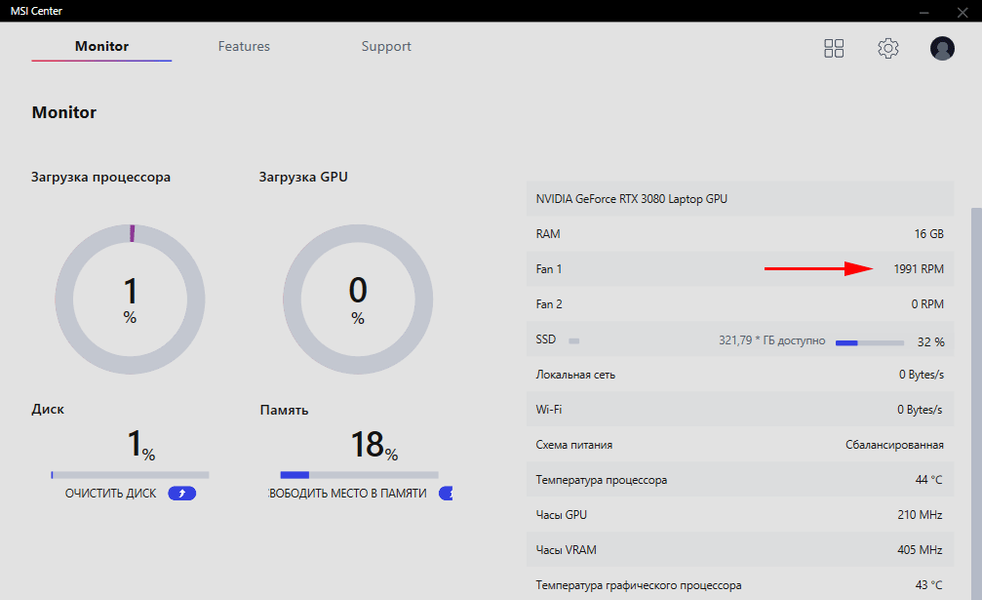The image size is (982, 600).
Task: Click the GPU load circular gauge
Action: tap(358, 299)
